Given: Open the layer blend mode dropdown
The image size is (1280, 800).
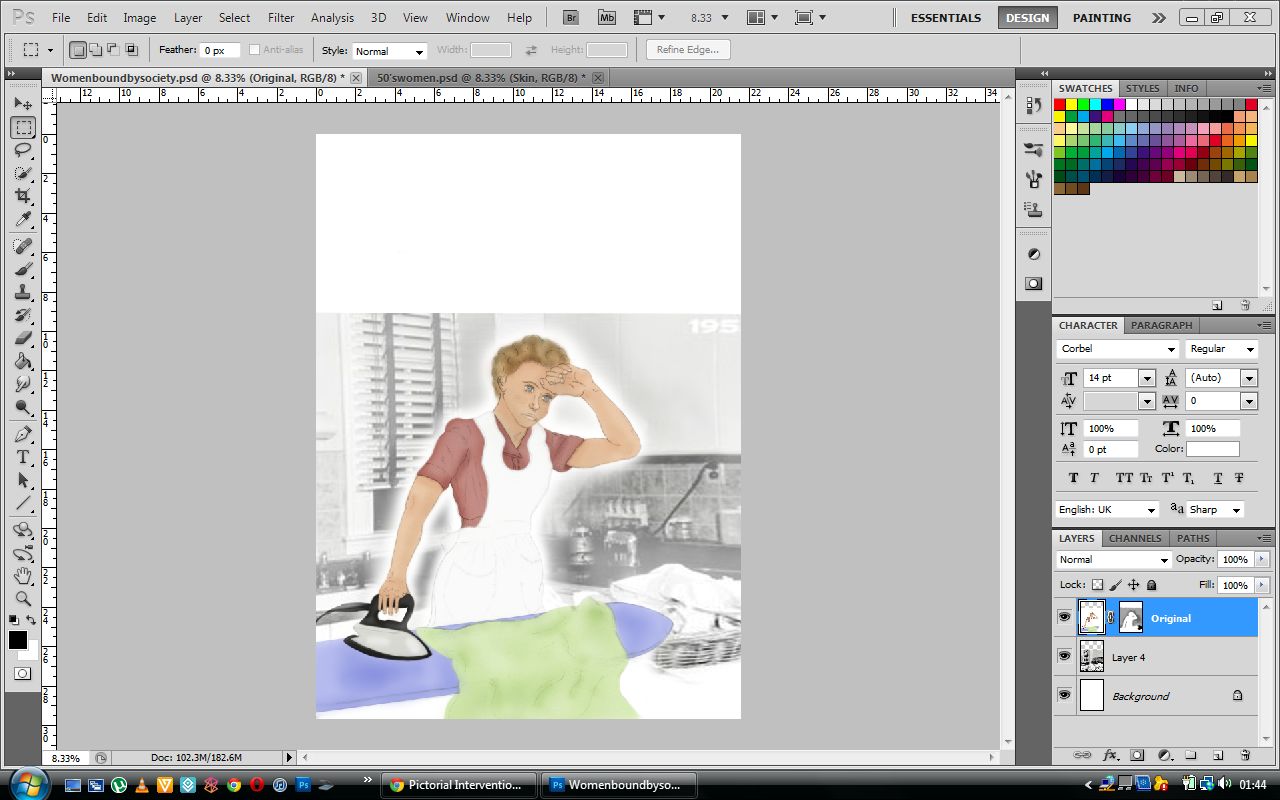Looking at the screenshot, I should tap(1114, 560).
